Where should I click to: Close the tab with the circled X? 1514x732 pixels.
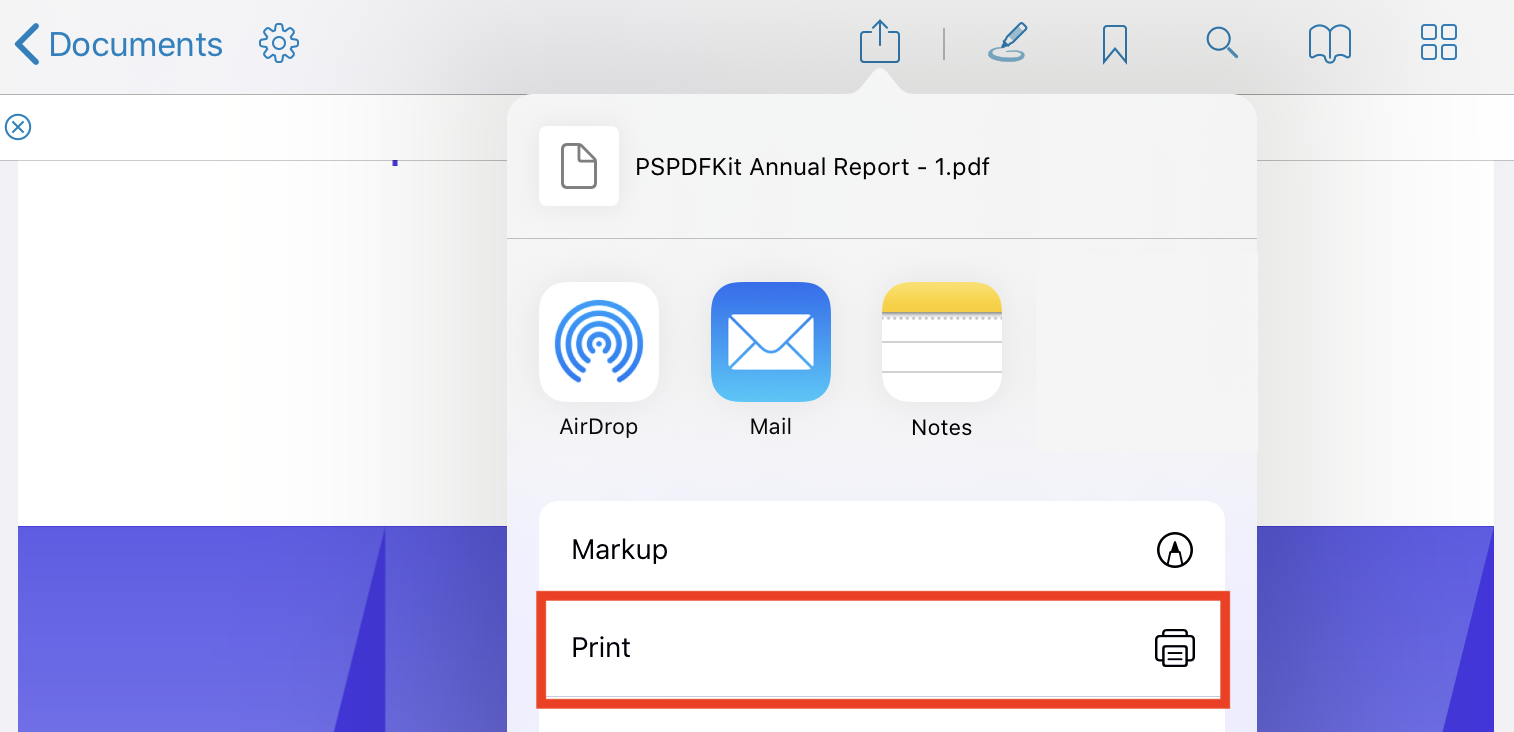tap(18, 127)
